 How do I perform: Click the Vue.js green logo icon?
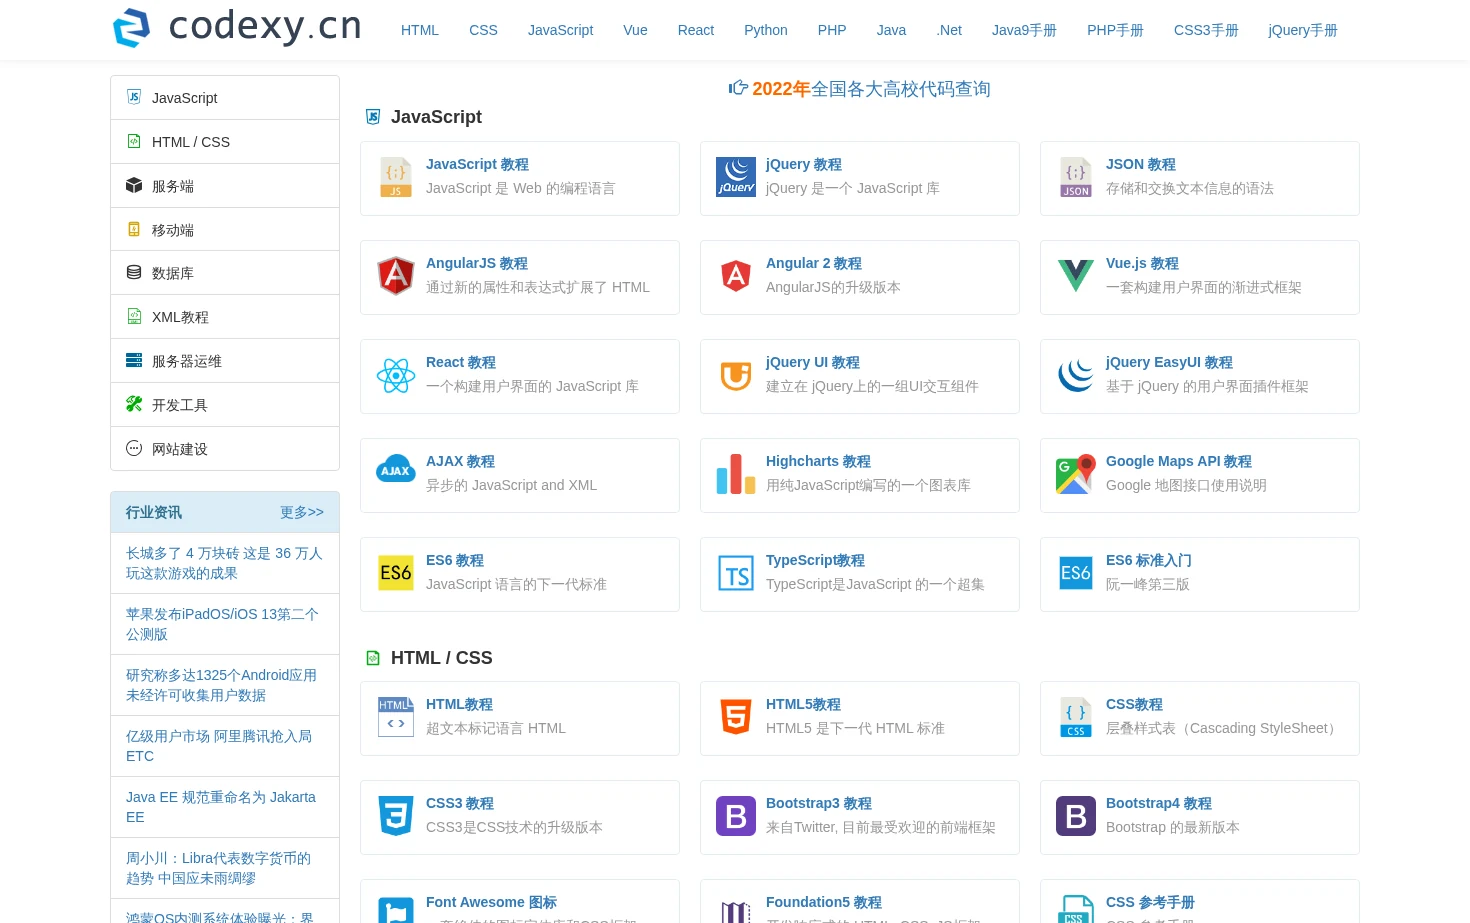(x=1076, y=276)
